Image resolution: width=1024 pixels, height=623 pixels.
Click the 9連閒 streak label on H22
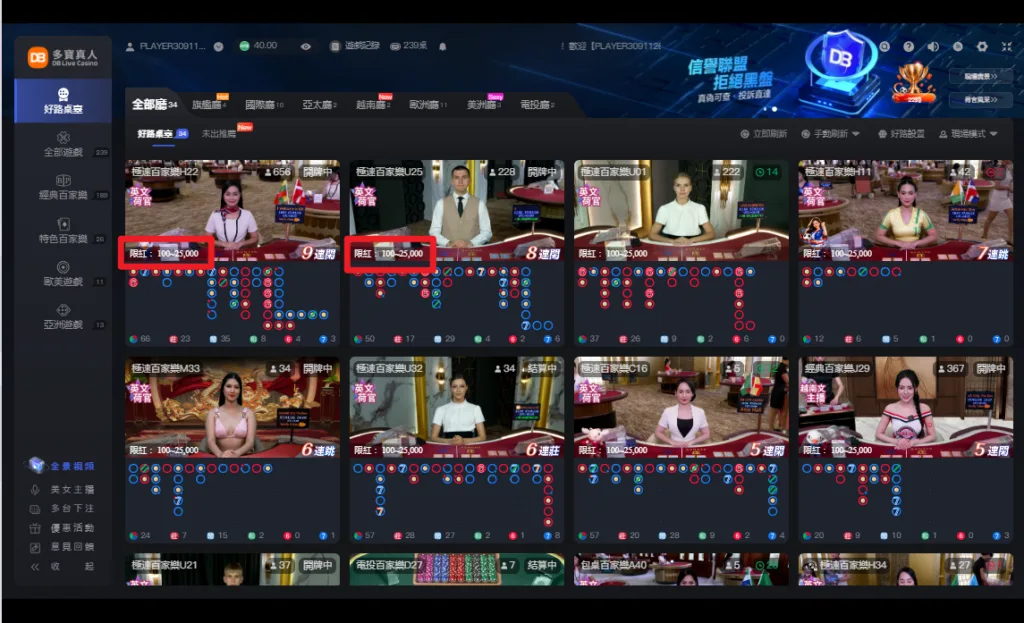pyautogui.click(x=319, y=253)
